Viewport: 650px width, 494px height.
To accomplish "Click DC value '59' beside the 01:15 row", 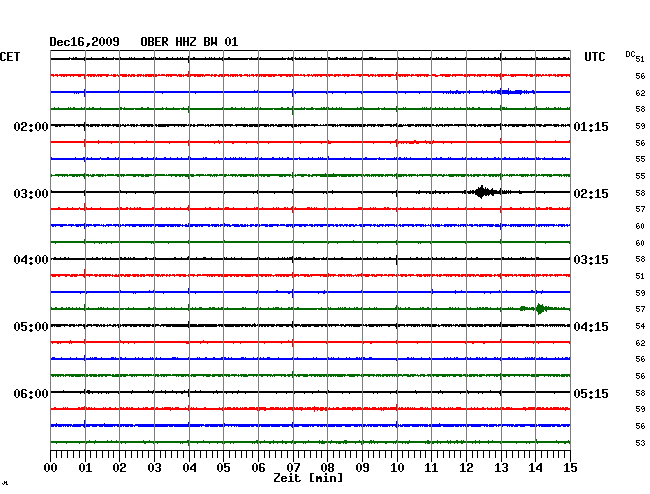I will [640, 126].
